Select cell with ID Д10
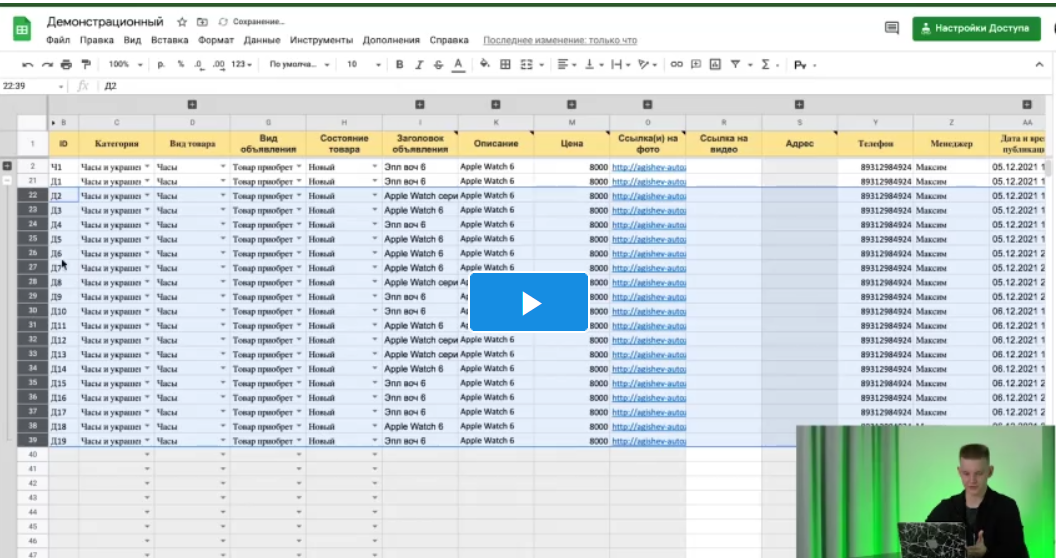 click(63, 311)
